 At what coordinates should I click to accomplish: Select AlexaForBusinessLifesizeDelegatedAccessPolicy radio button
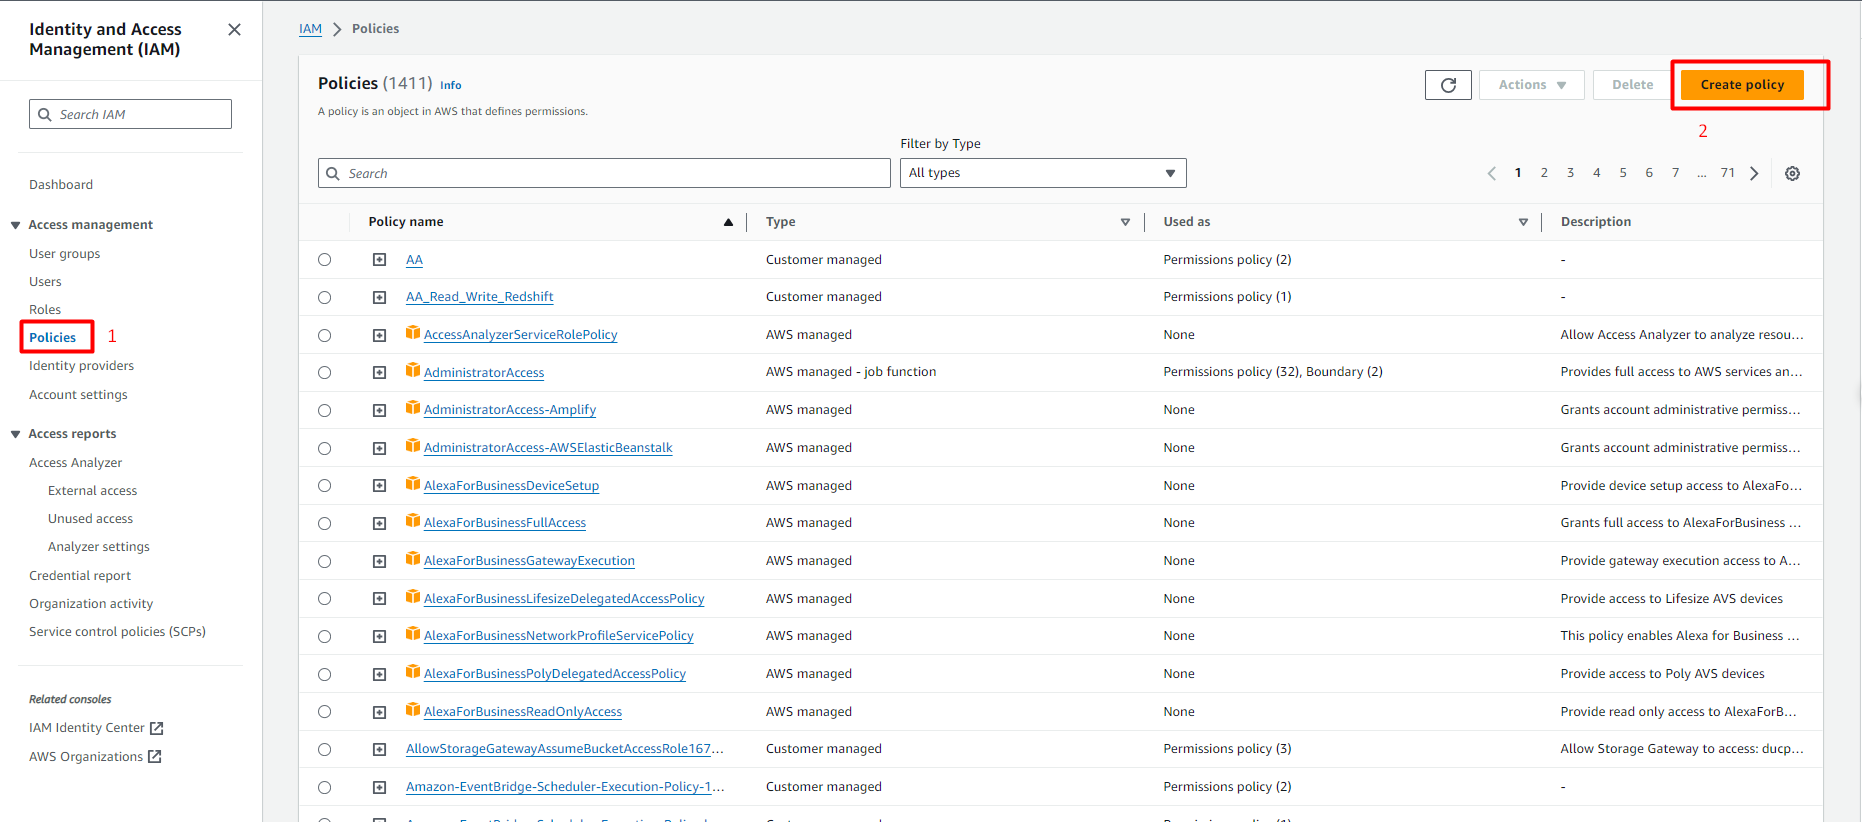coord(324,599)
